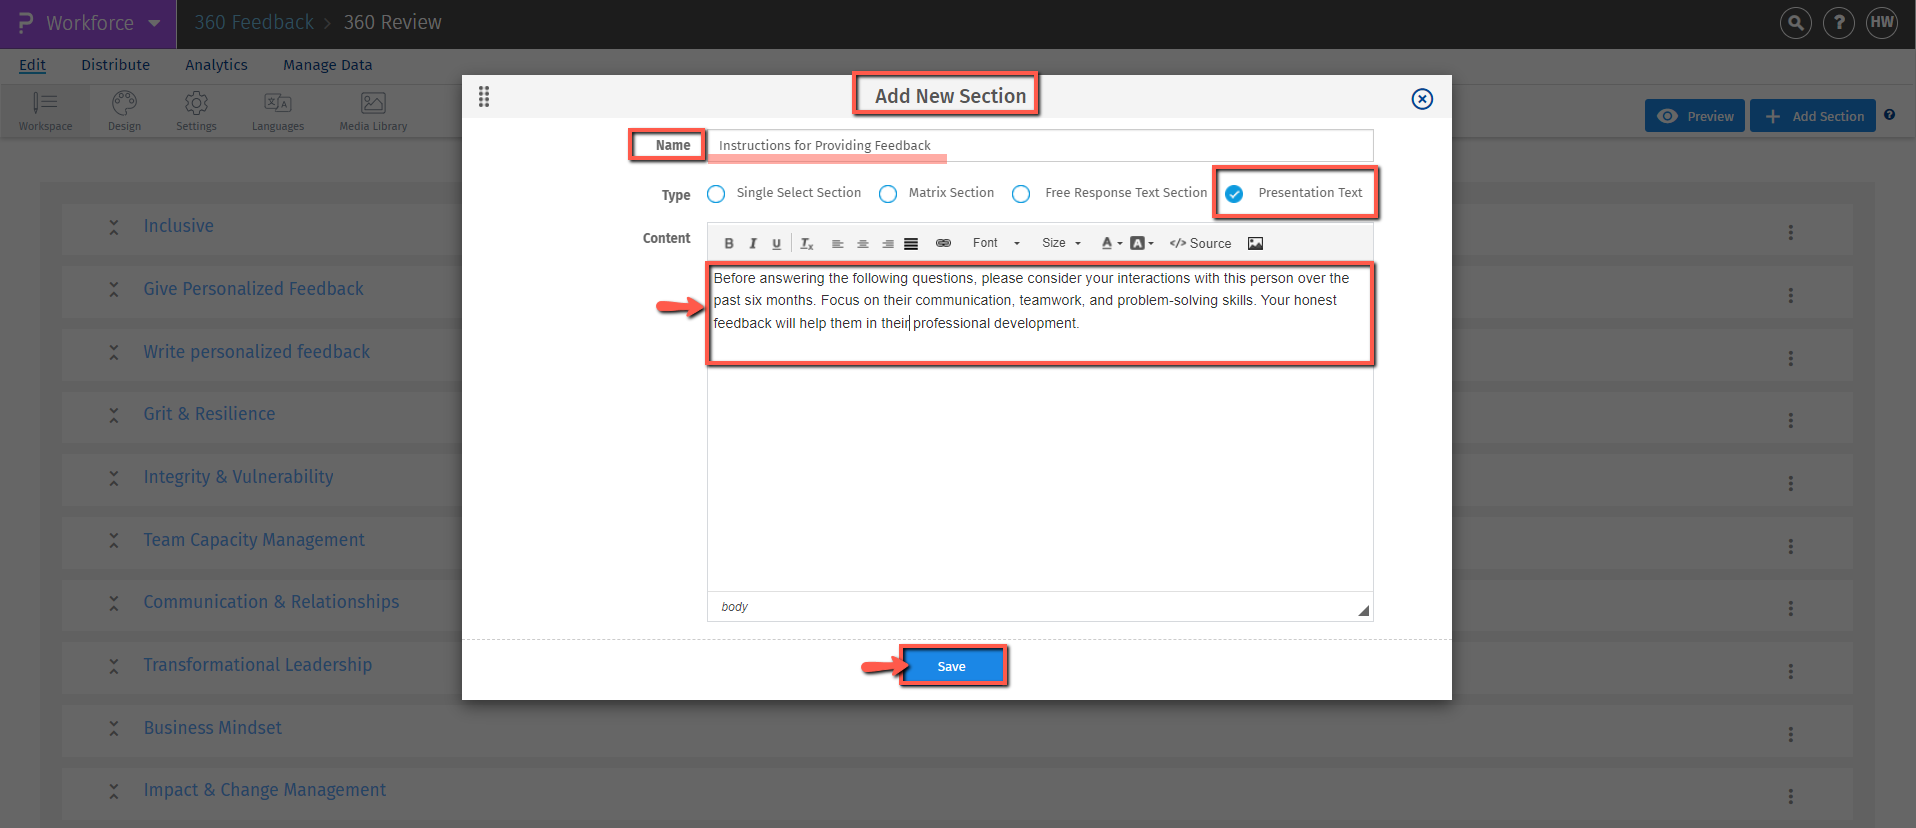Expand the Team Capacity Management section
Screen dimensions: 1916x828
114,541
